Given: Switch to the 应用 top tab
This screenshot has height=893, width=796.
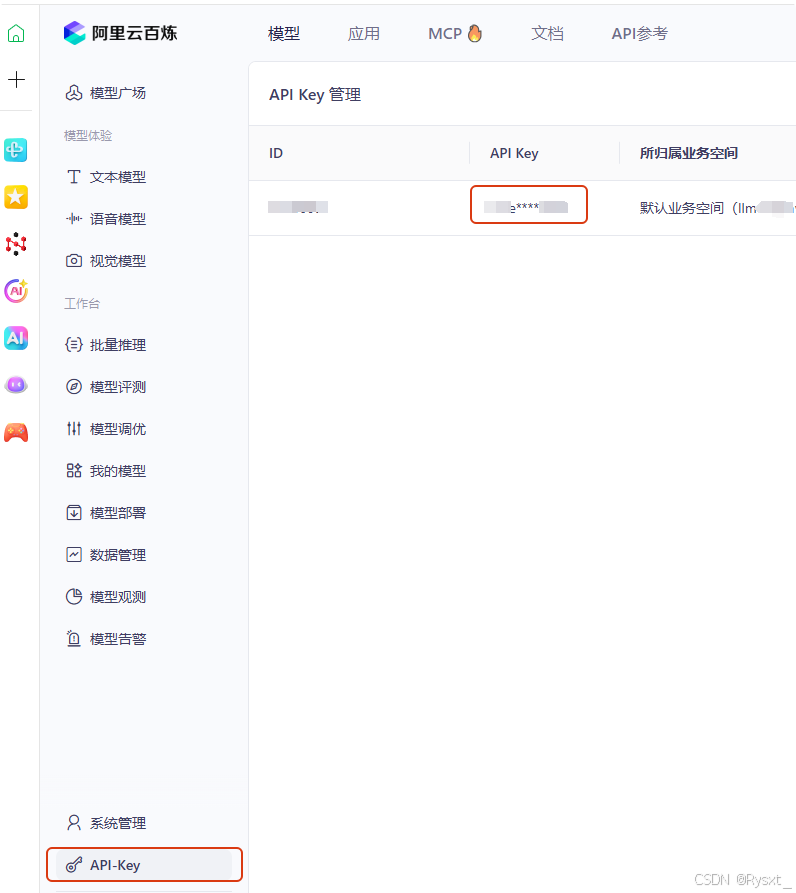Looking at the screenshot, I should [364, 34].
